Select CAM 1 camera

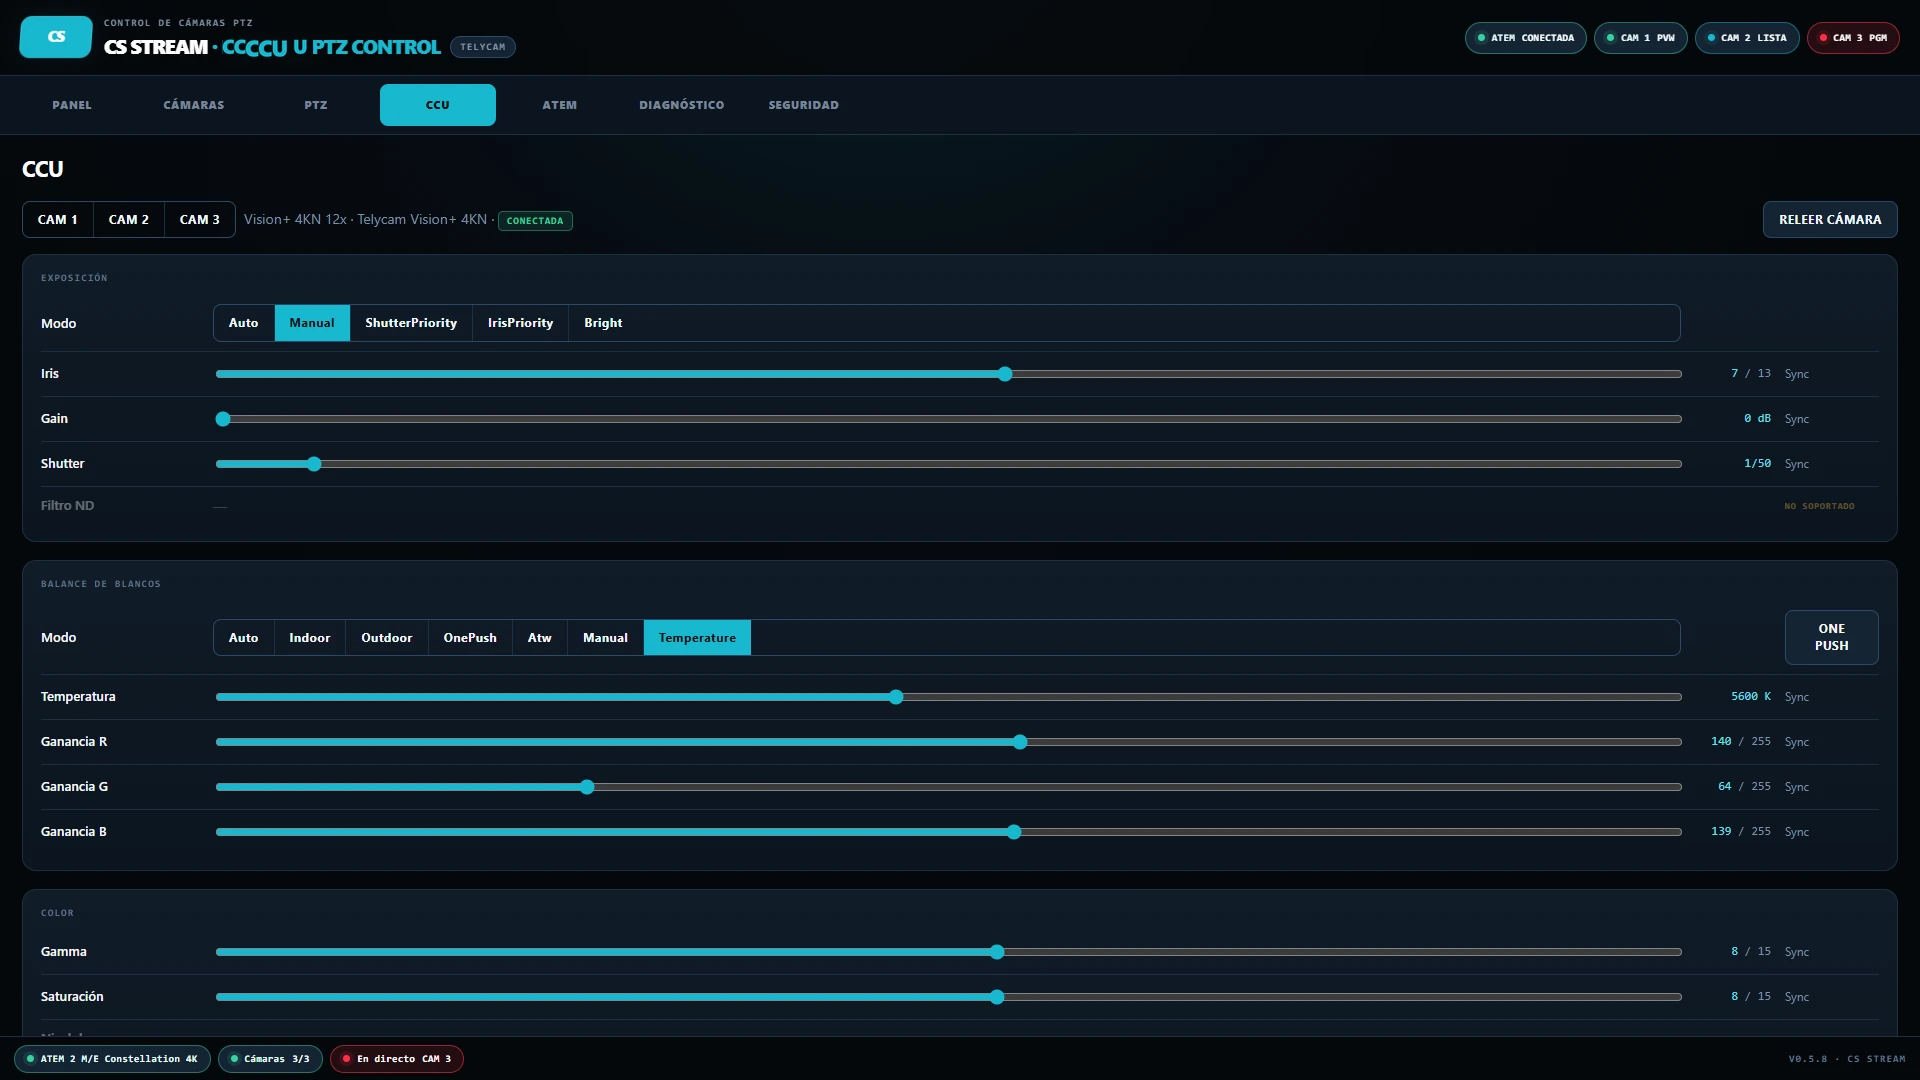pos(58,220)
